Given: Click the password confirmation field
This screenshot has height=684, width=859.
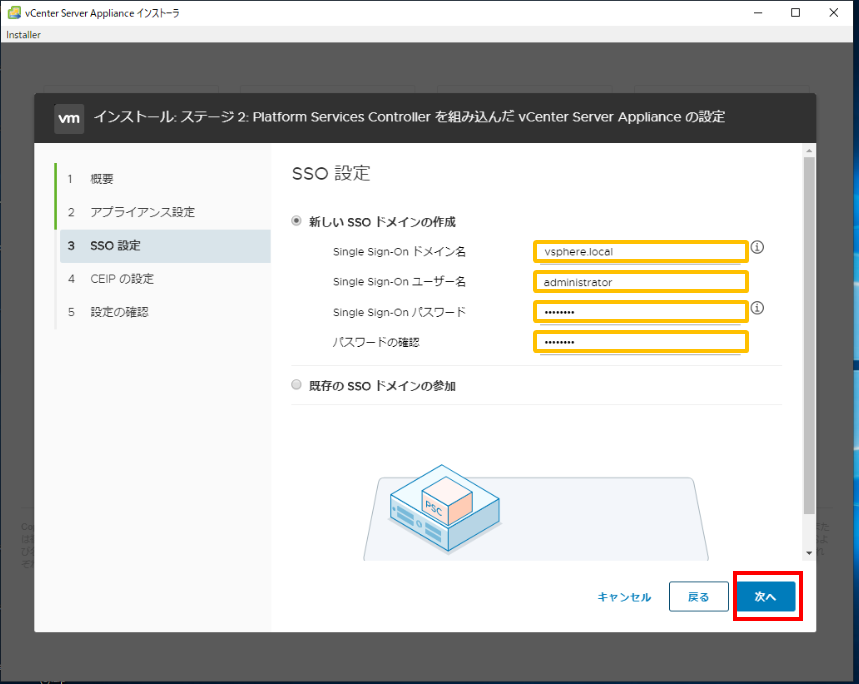Looking at the screenshot, I should [640, 342].
